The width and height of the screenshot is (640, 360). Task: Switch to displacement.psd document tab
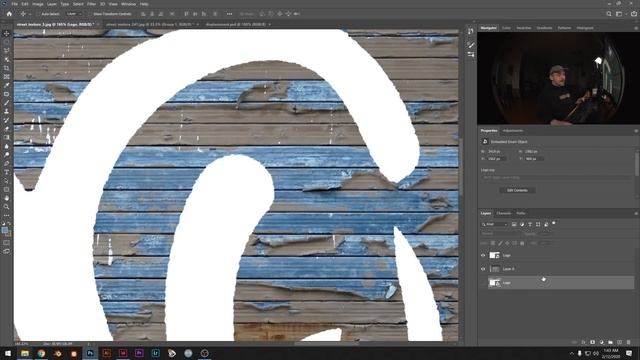[x=236, y=24]
